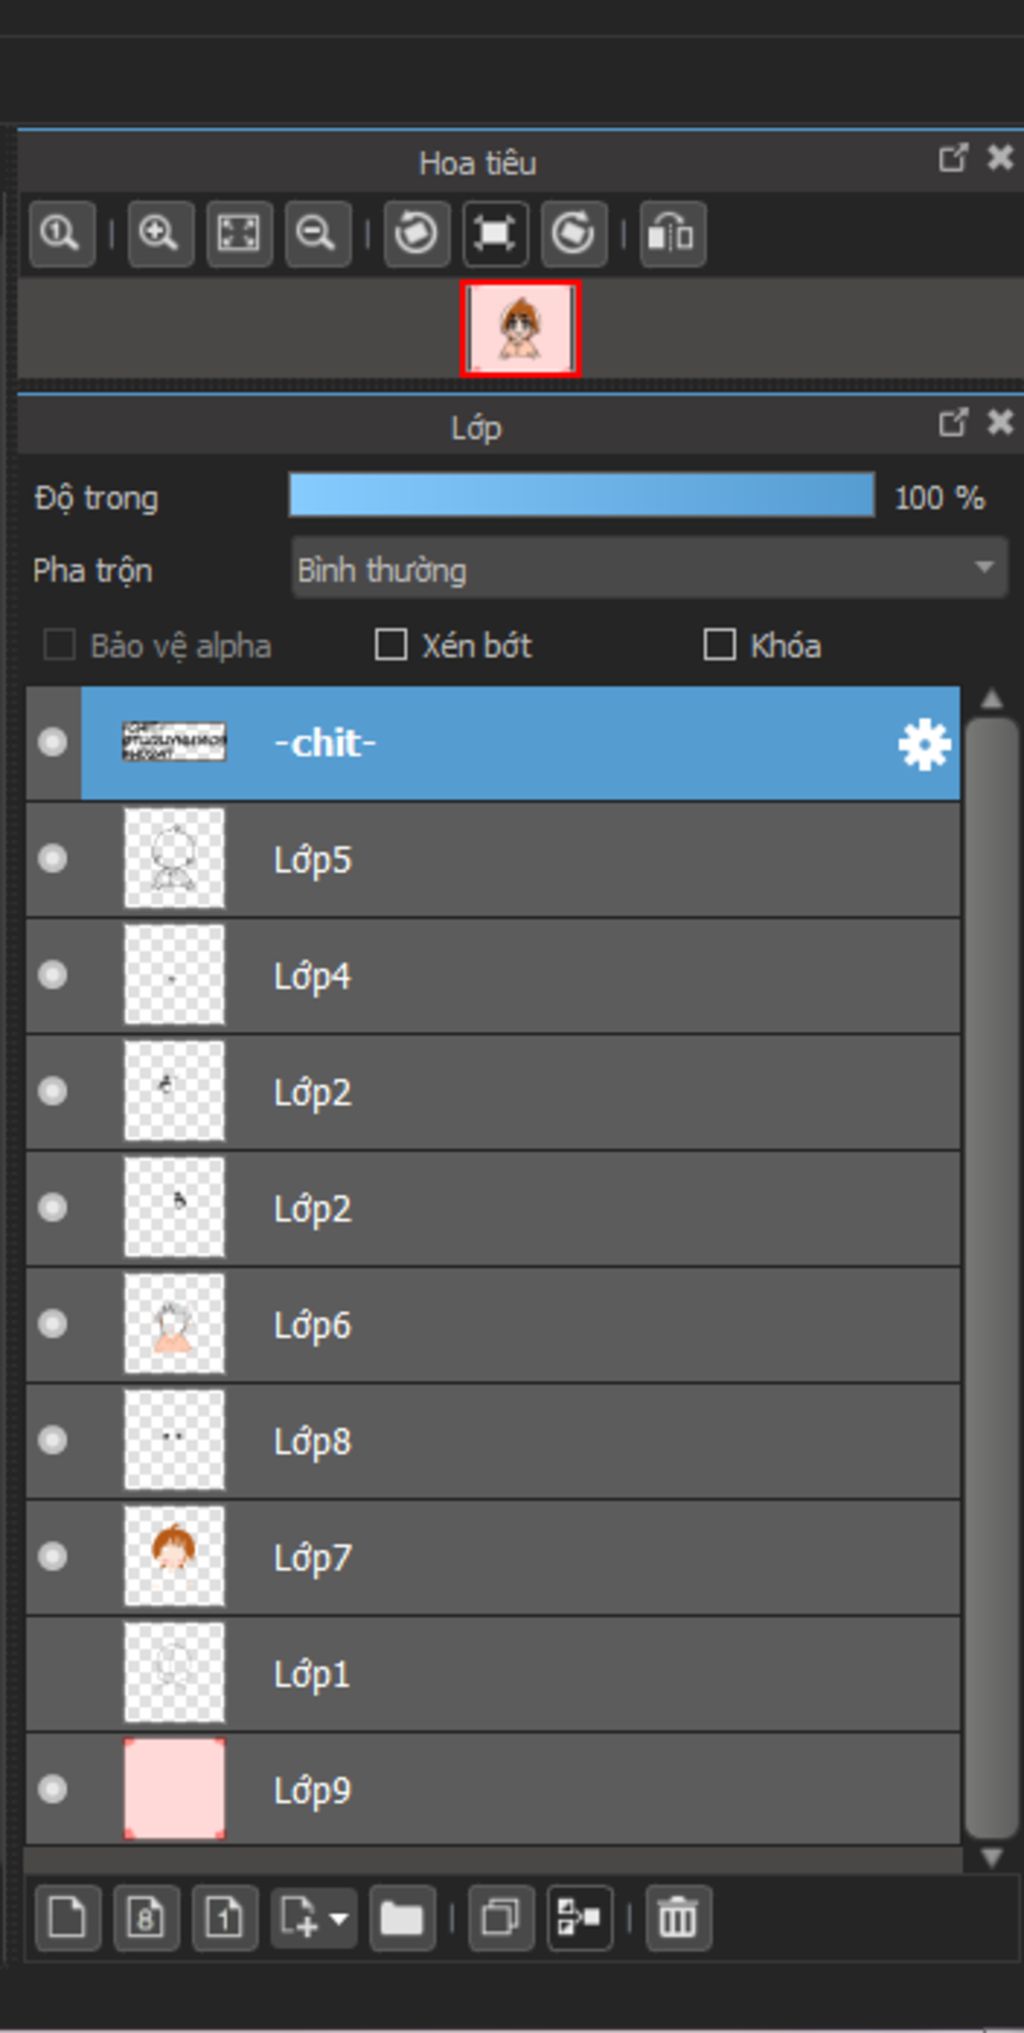Rotate the canvas view right
Viewport: 1024px width, 2033px height.
point(574,234)
